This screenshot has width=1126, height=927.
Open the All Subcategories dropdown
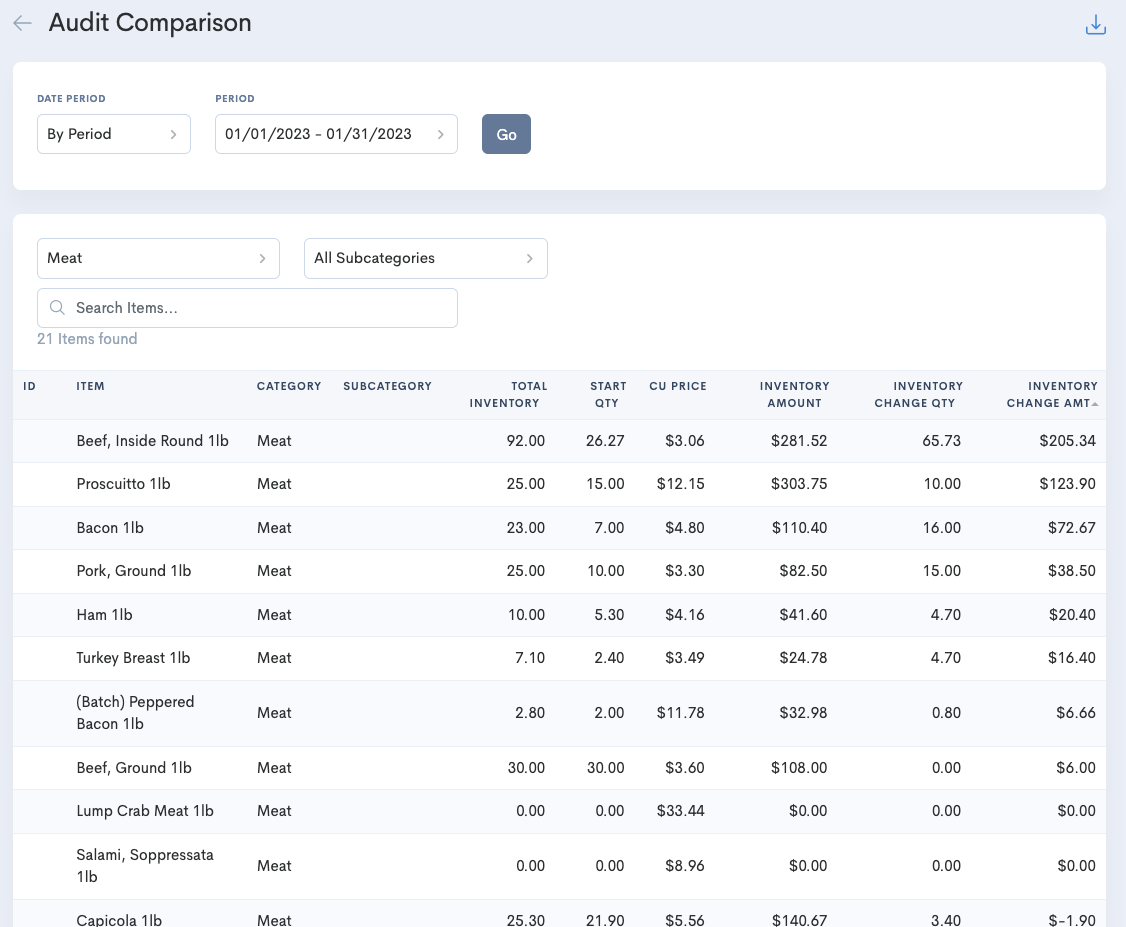pyautogui.click(x=426, y=258)
